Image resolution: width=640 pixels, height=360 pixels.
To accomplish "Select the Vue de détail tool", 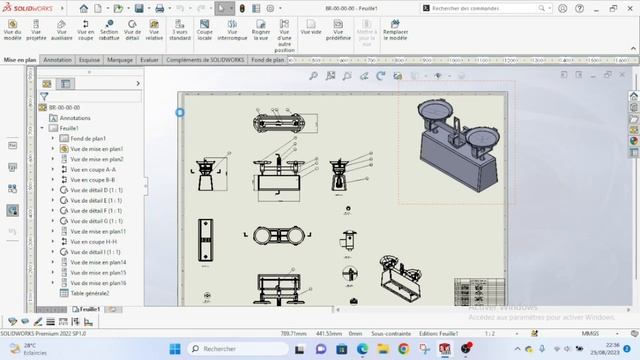I will point(132,30).
